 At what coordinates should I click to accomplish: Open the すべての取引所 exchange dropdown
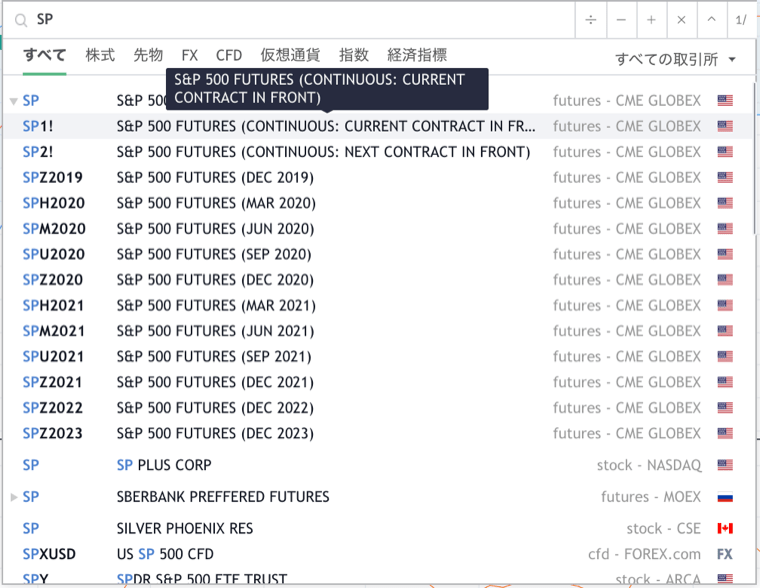[x=675, y=60]
